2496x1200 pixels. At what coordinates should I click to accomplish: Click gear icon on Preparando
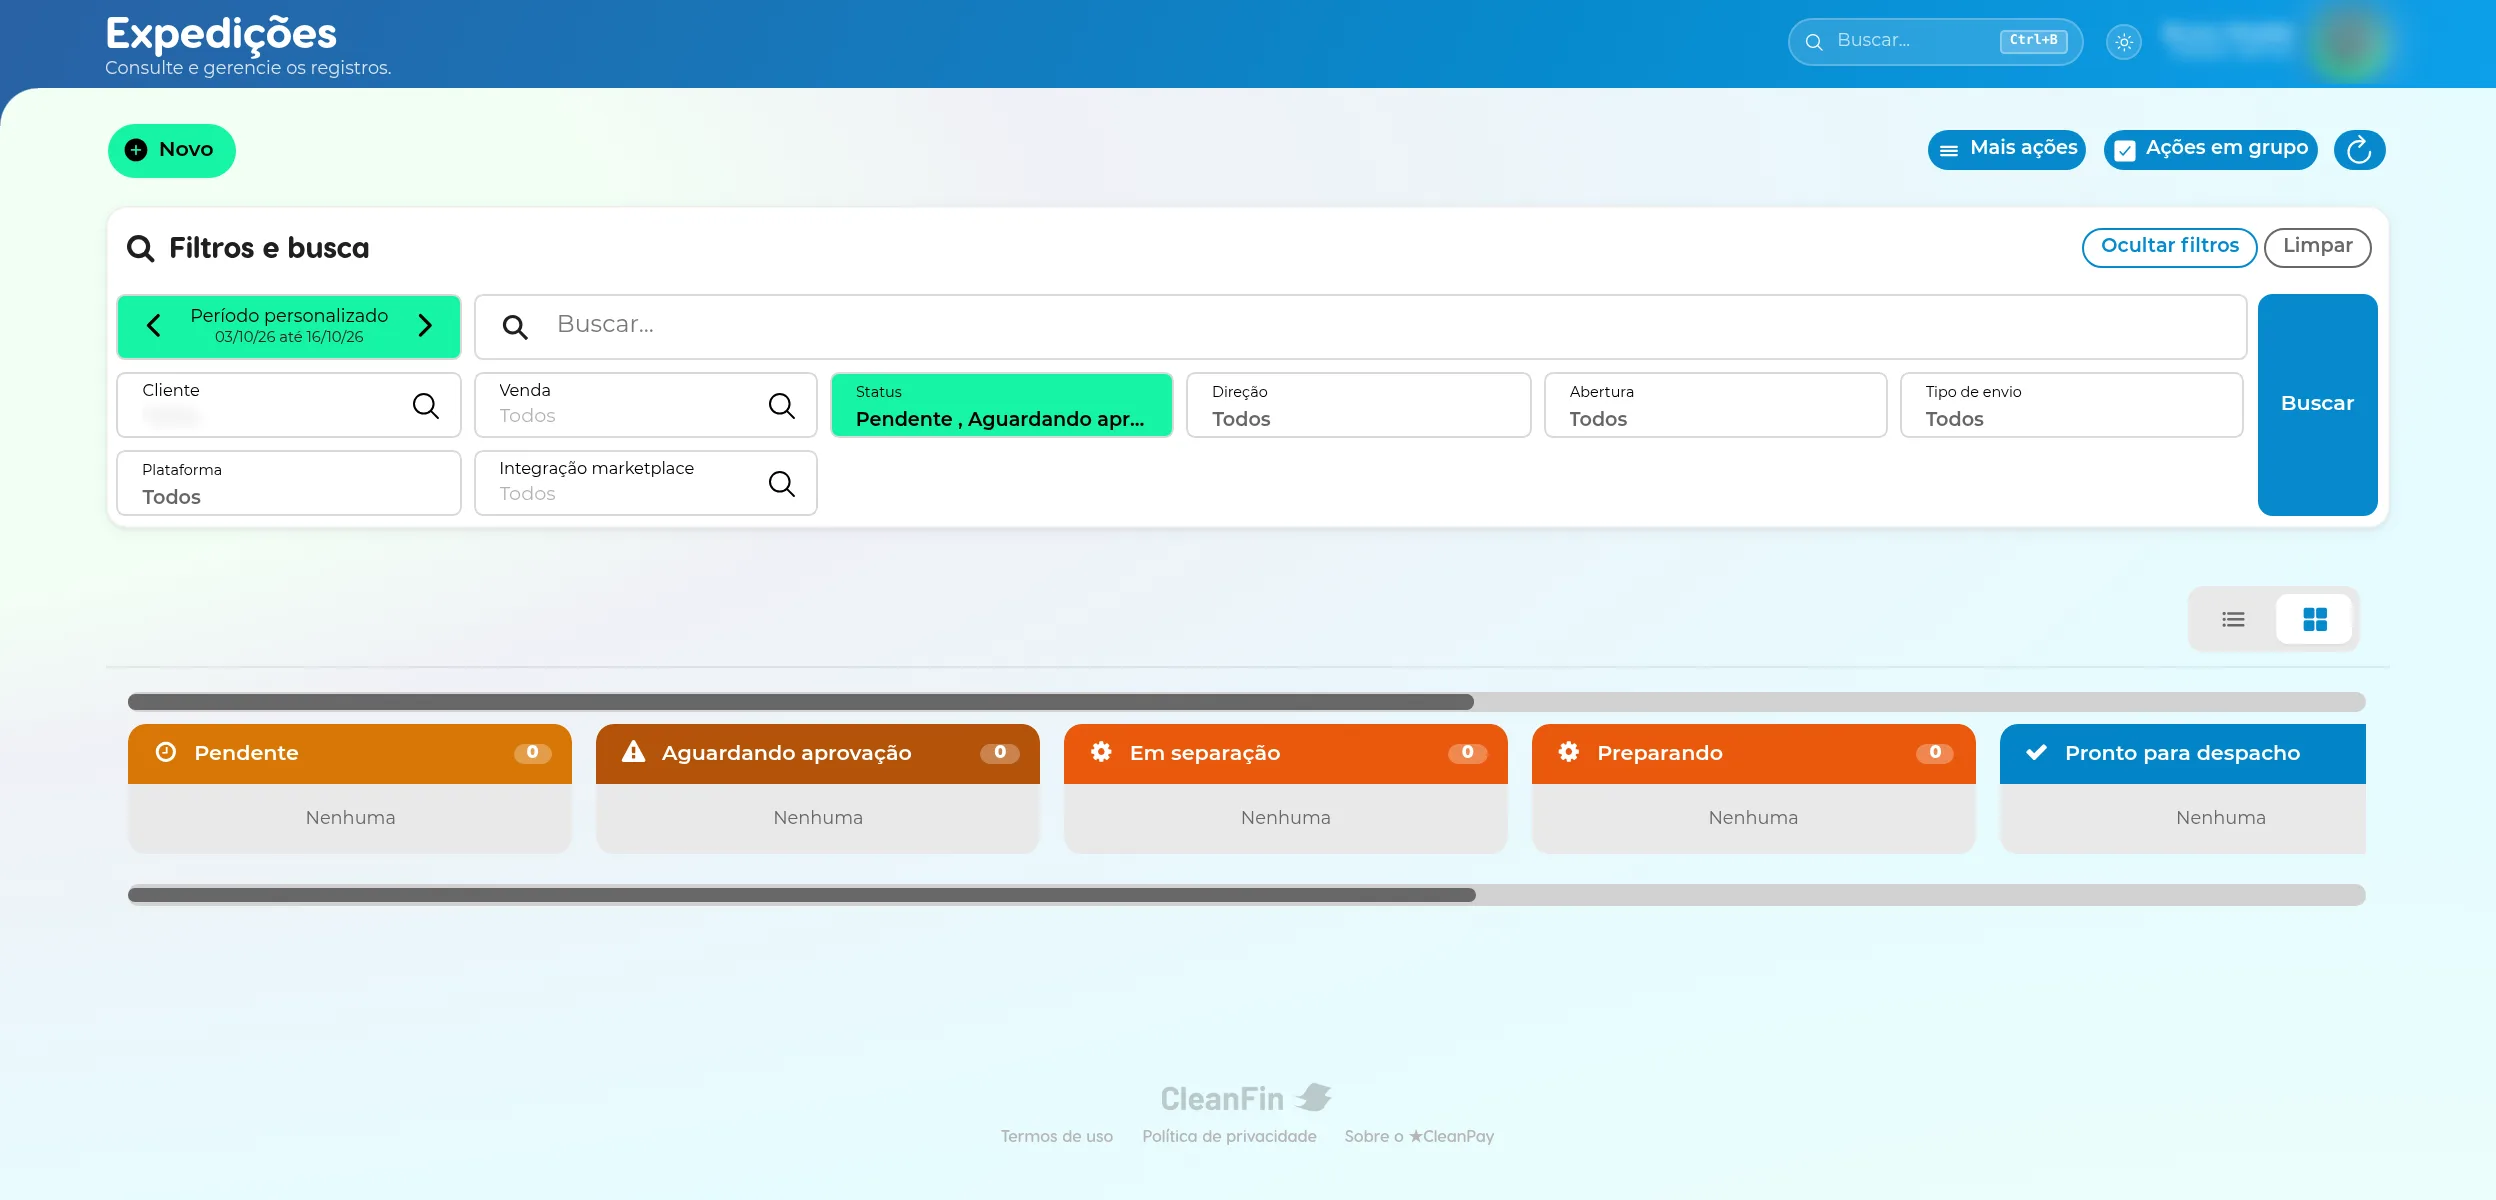point(1569,752)
